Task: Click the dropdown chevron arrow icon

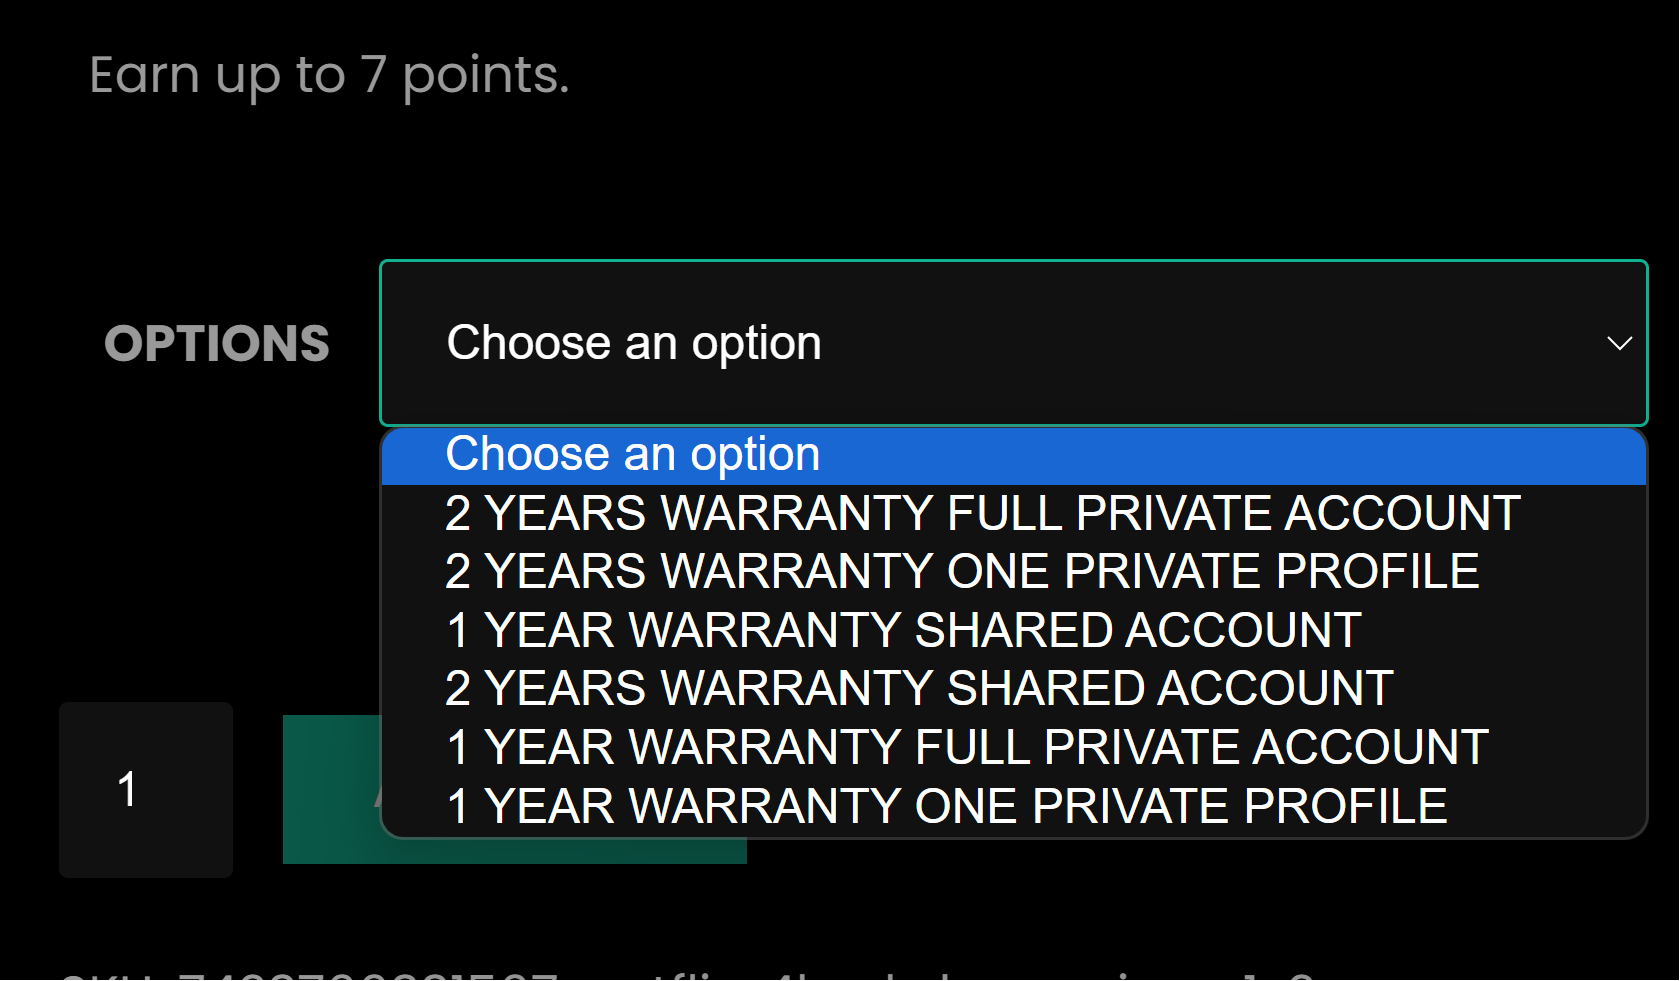Action: pos(1619,343)
